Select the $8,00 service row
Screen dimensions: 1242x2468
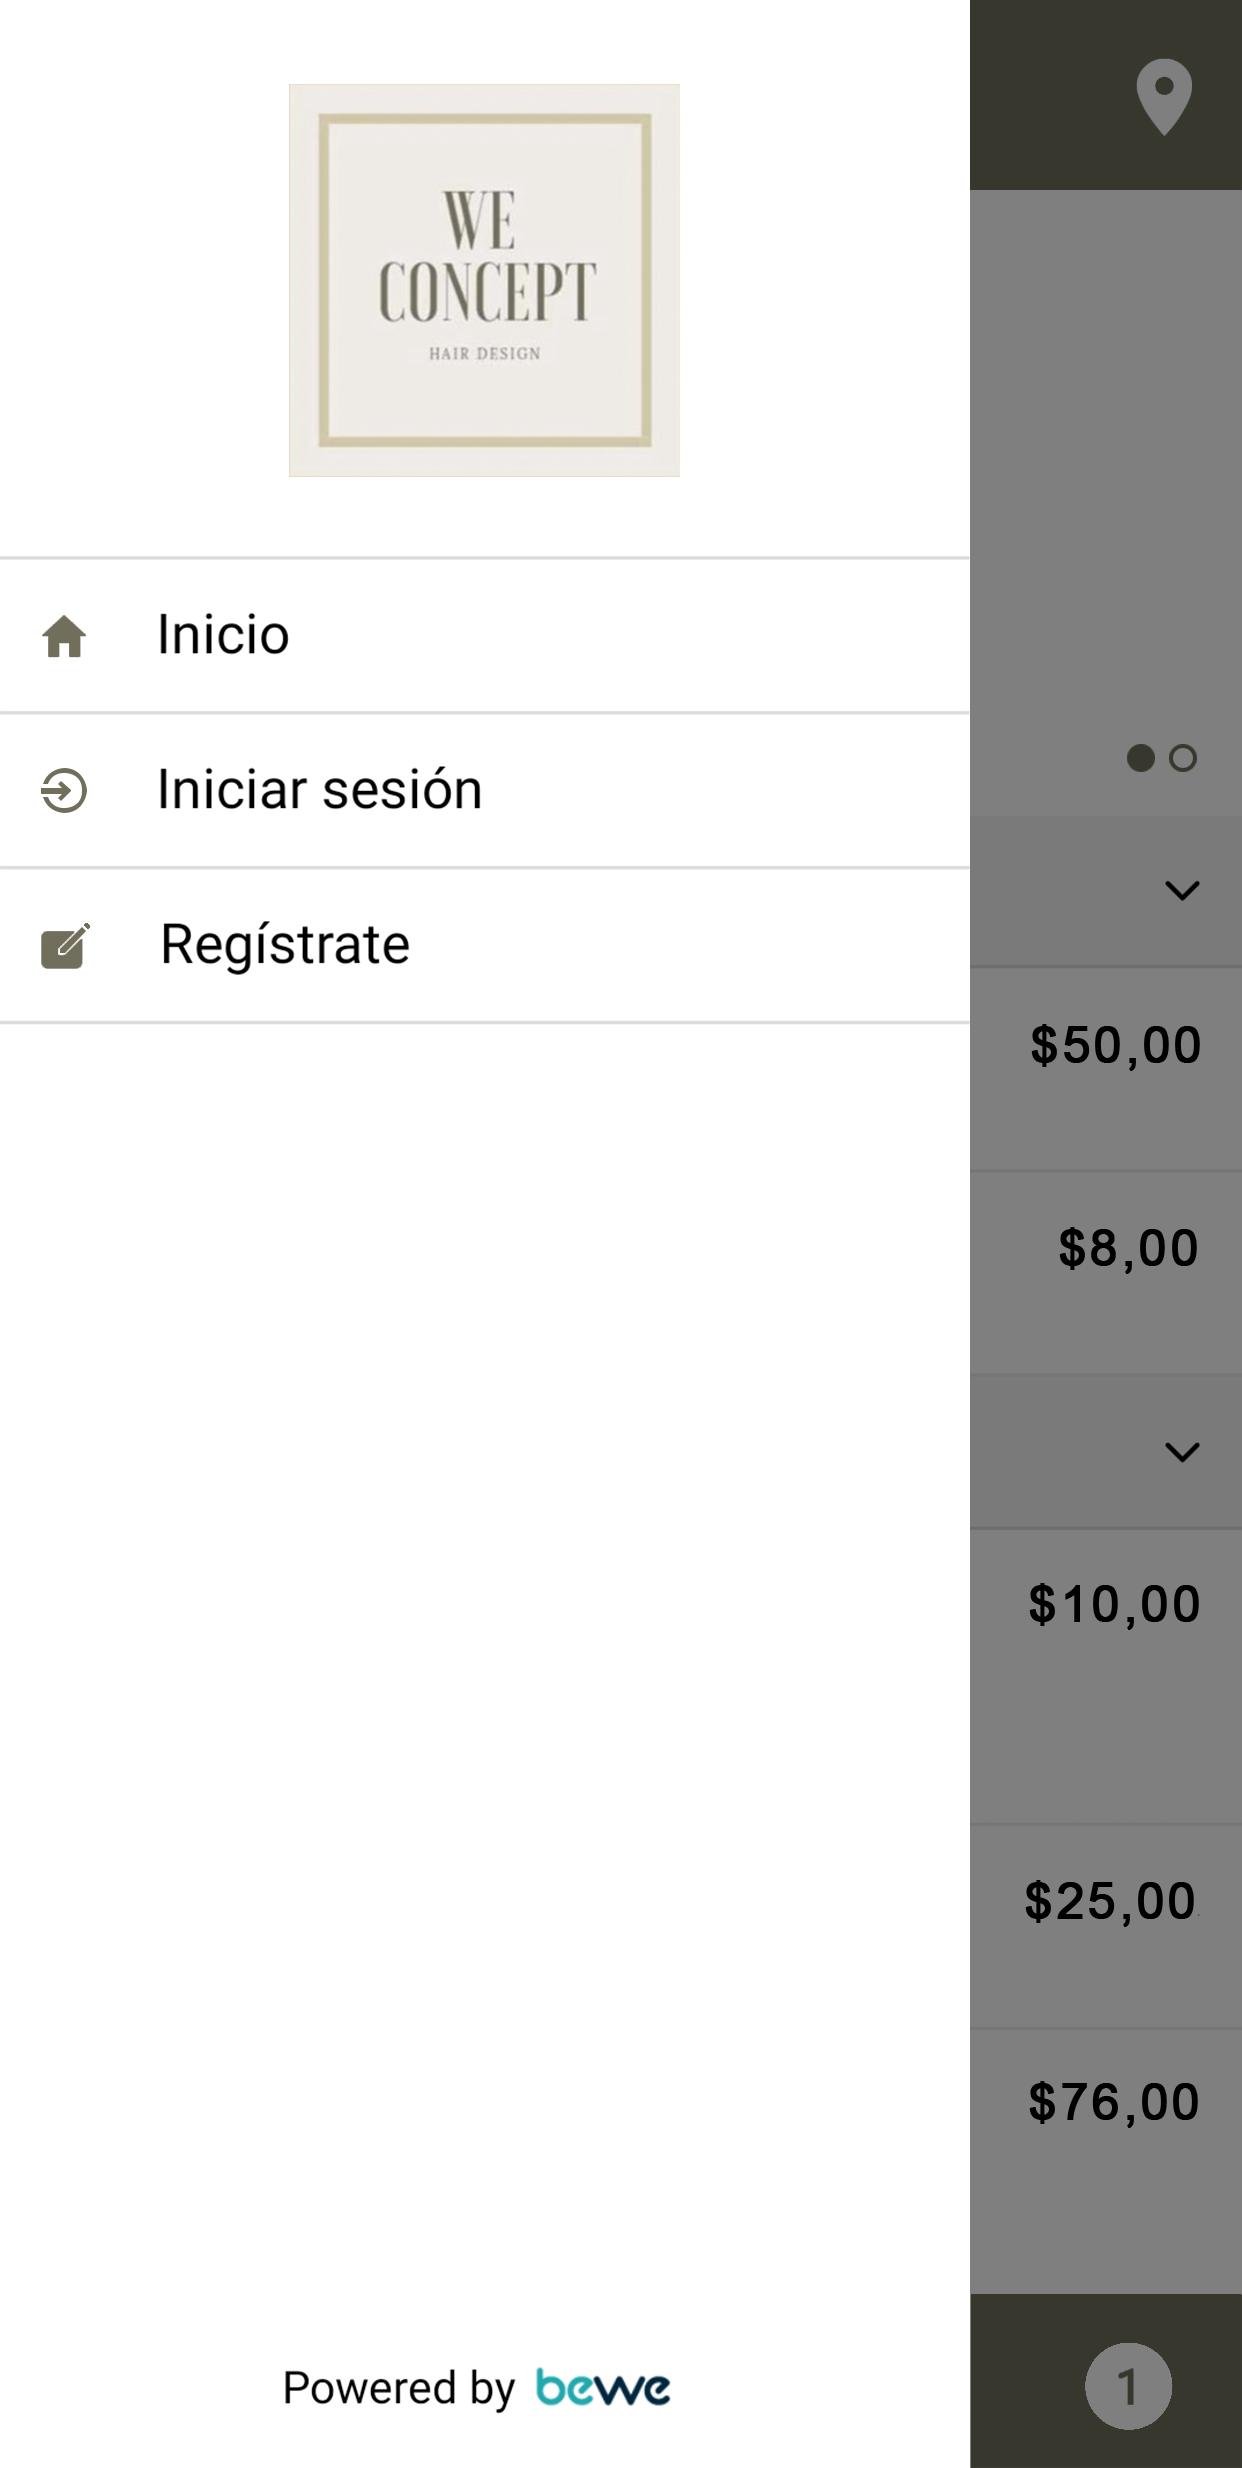click(1106, 1273)
